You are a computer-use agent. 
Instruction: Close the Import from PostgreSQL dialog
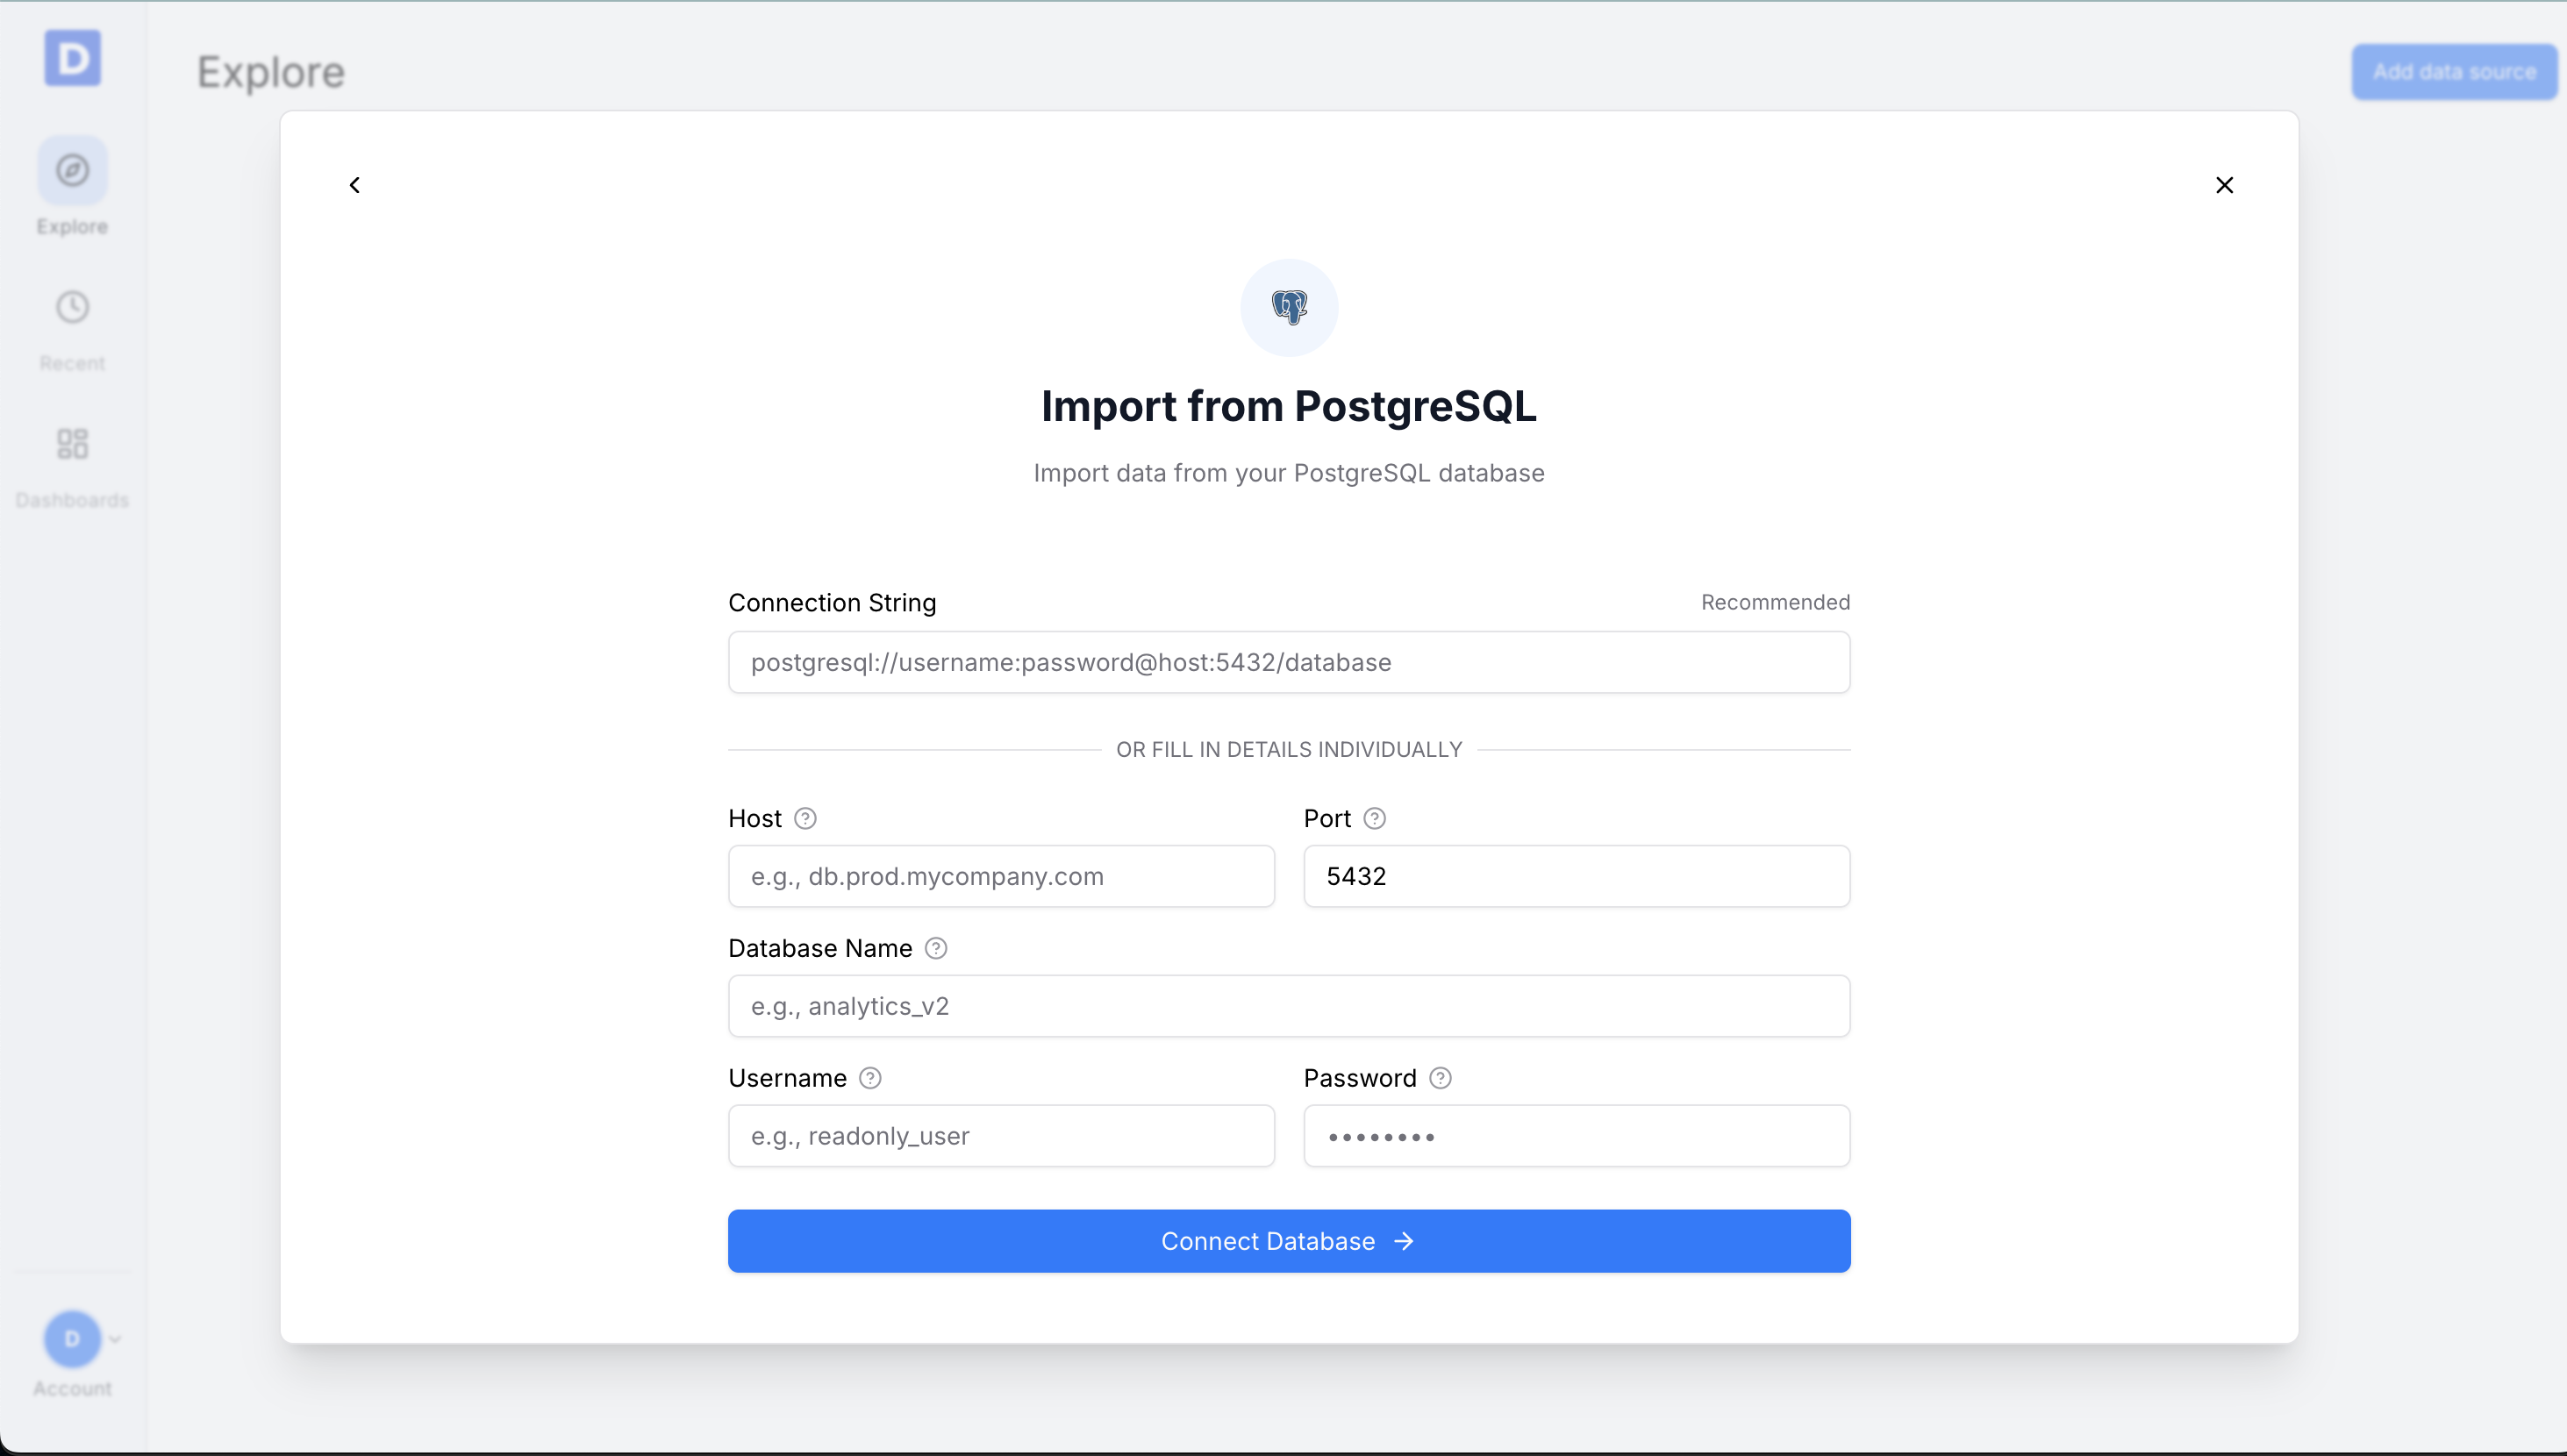point(2224,184)
